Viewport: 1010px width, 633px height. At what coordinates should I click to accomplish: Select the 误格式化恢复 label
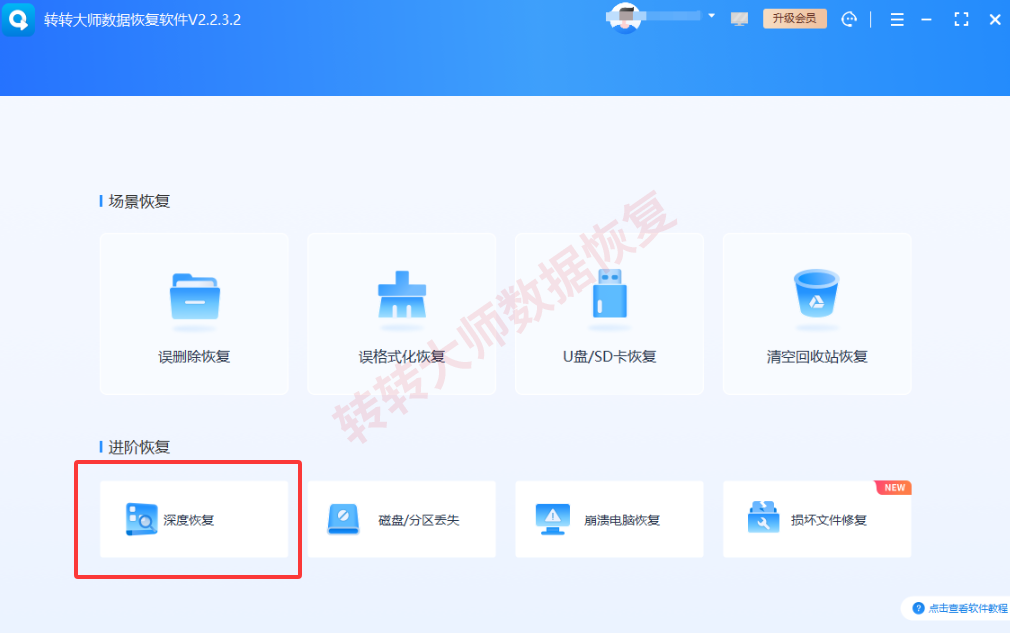(402, 357)
